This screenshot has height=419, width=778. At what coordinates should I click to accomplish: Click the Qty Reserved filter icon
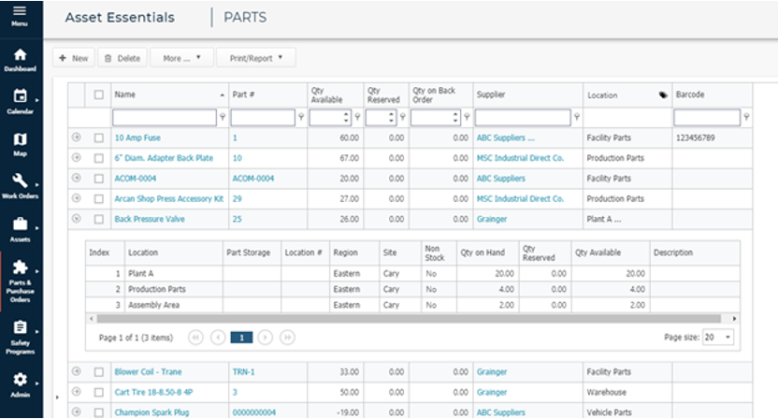click(x=402, y=117)
